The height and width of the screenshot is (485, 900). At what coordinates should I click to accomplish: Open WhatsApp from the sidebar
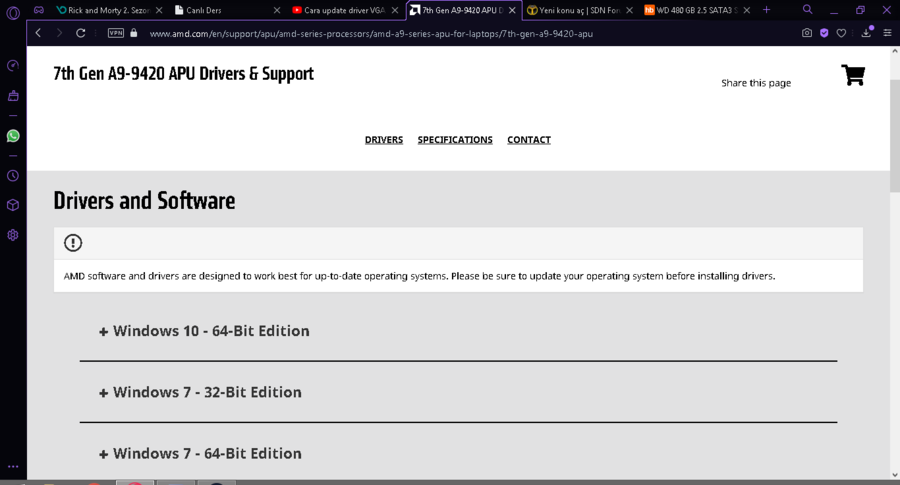click(x=13, y=136)
